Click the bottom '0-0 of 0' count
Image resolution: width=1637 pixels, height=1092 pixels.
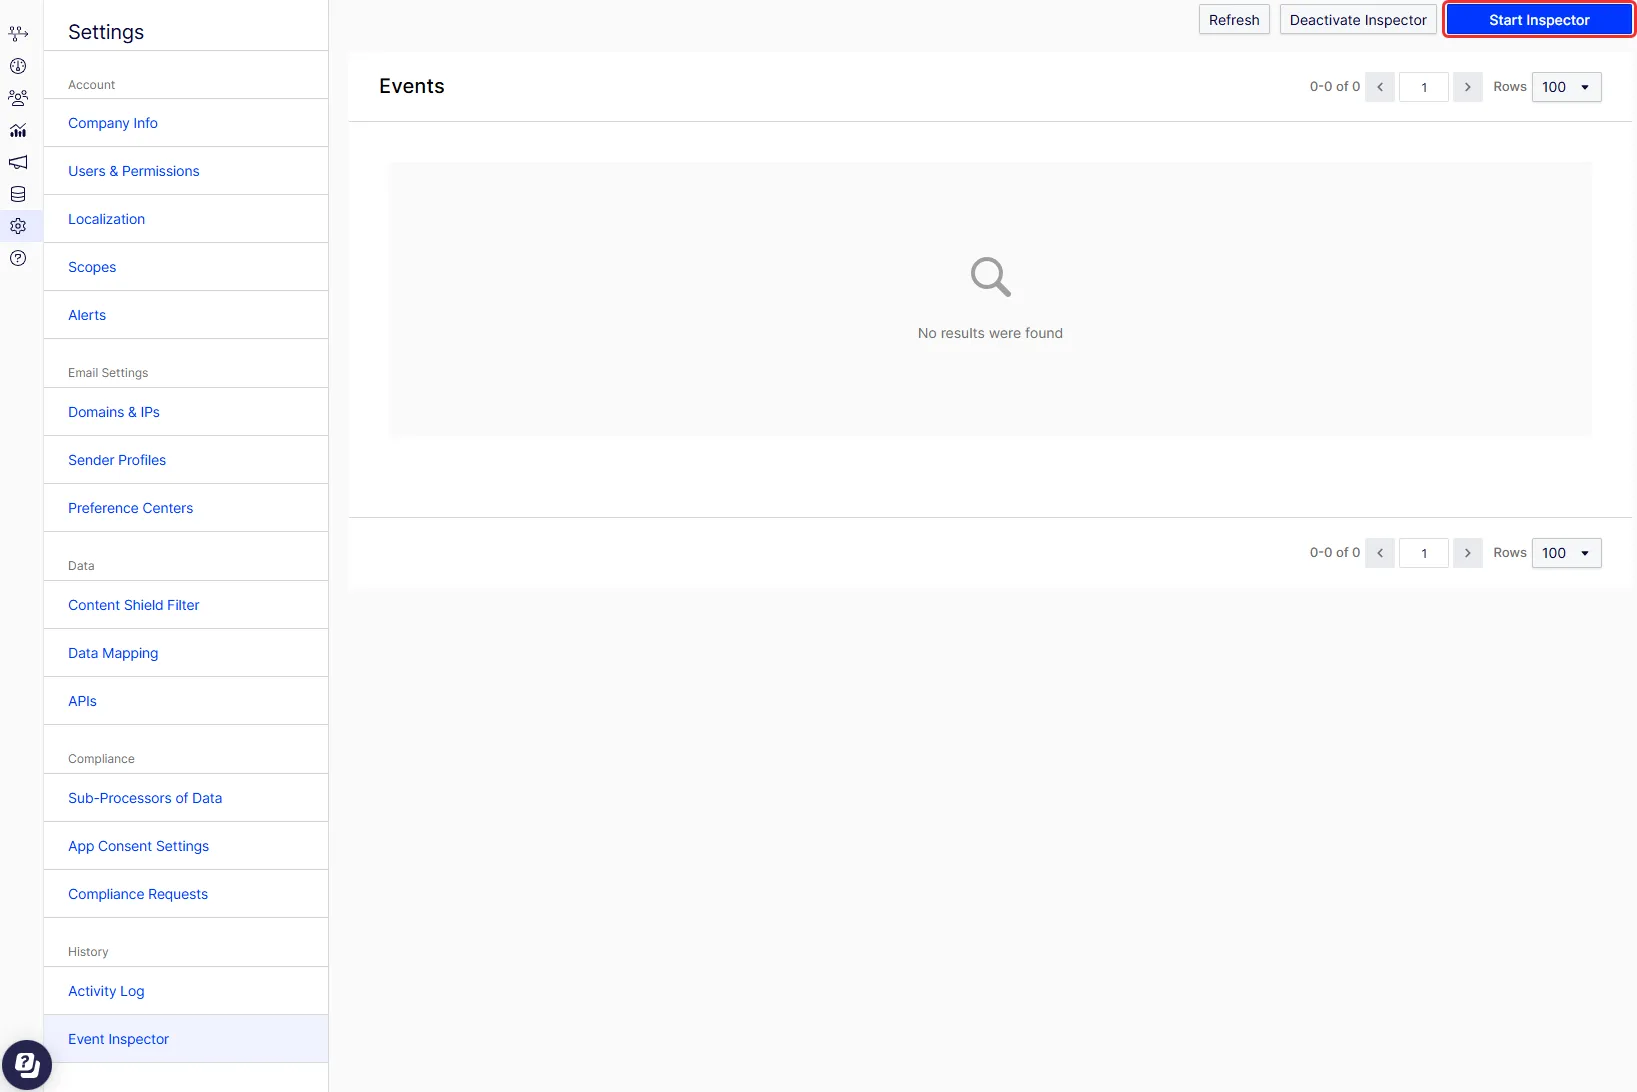pyautogui.click(x=1335, y=553)
